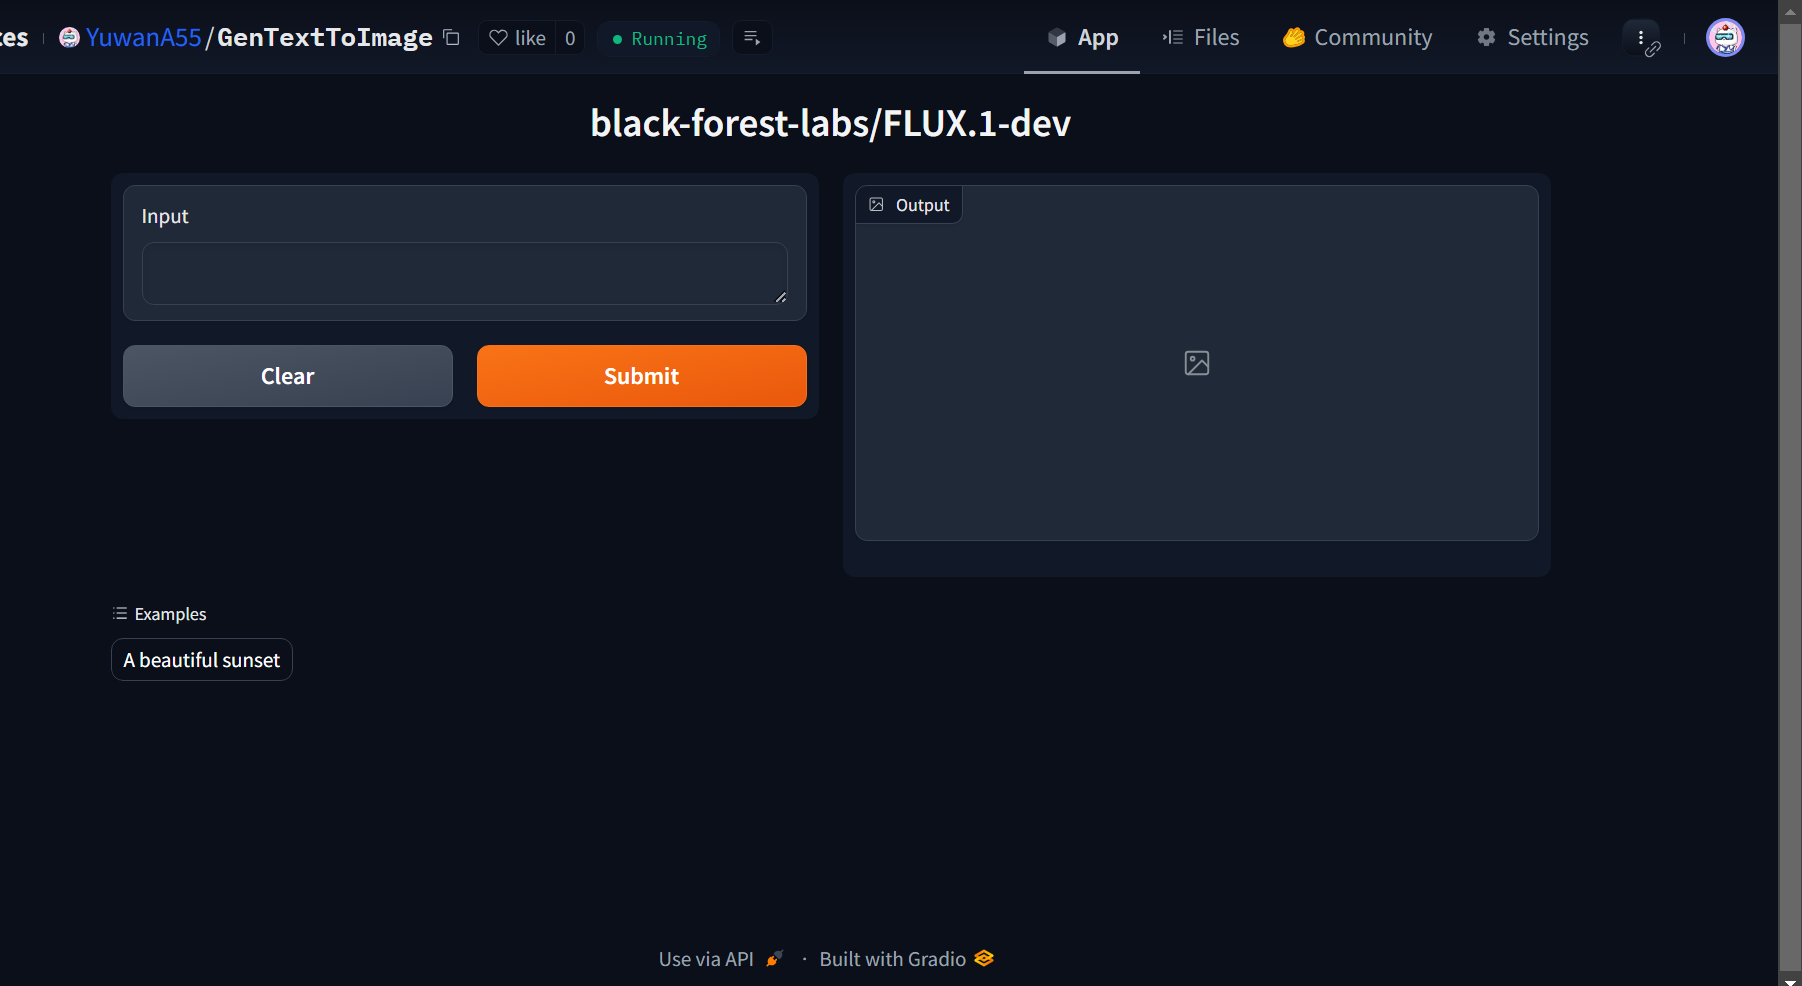Click the Output tab image icon
Screen dimensions: 1802x986
point(875,204)
